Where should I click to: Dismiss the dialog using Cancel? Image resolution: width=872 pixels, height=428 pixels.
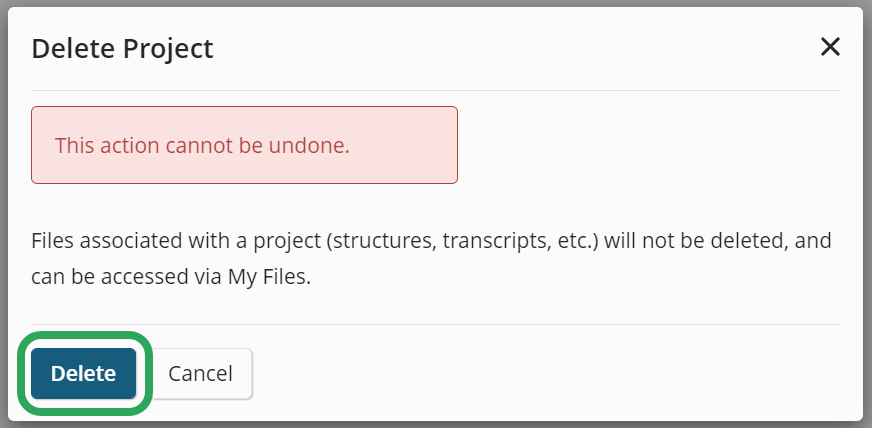click(x=200, y=373)
